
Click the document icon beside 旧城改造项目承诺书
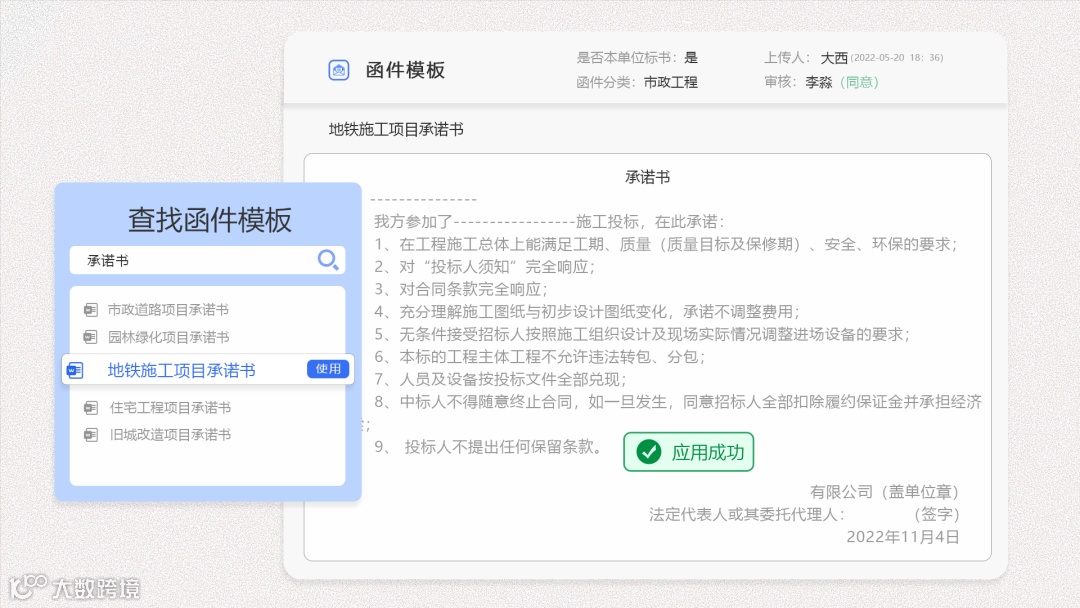[x=90, y=434]
